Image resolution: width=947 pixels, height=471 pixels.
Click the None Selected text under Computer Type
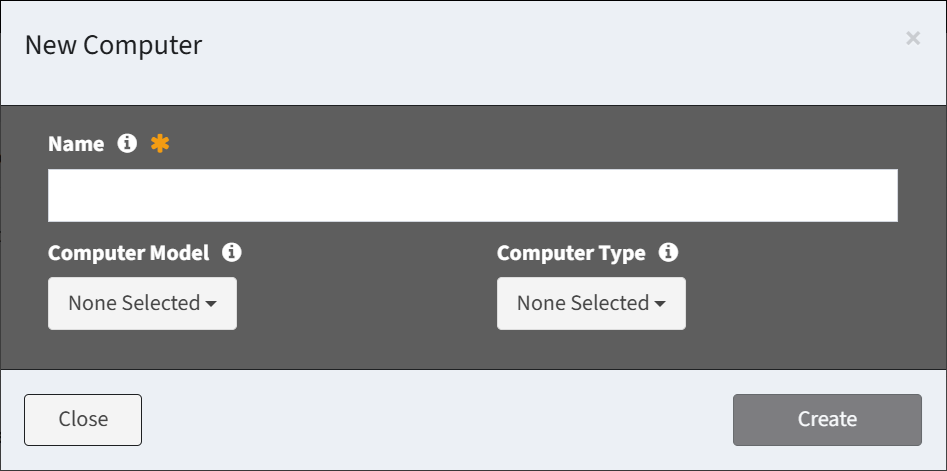[583, 303]
